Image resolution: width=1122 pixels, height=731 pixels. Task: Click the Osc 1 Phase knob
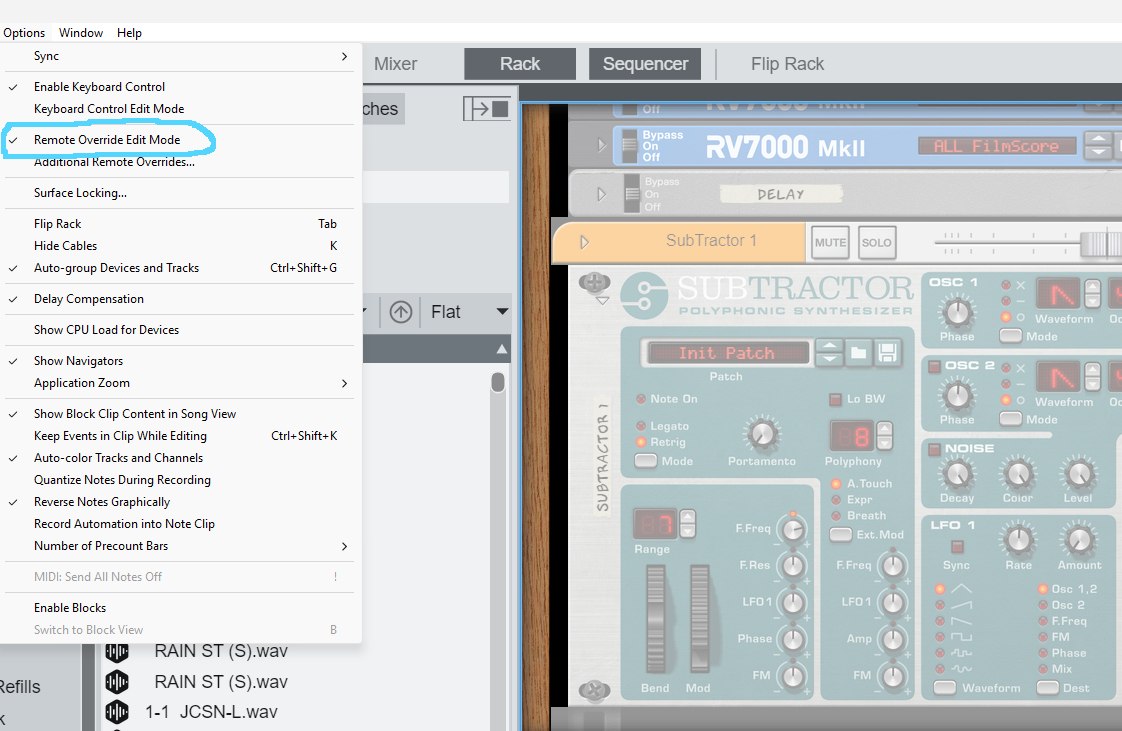point(957,312)
